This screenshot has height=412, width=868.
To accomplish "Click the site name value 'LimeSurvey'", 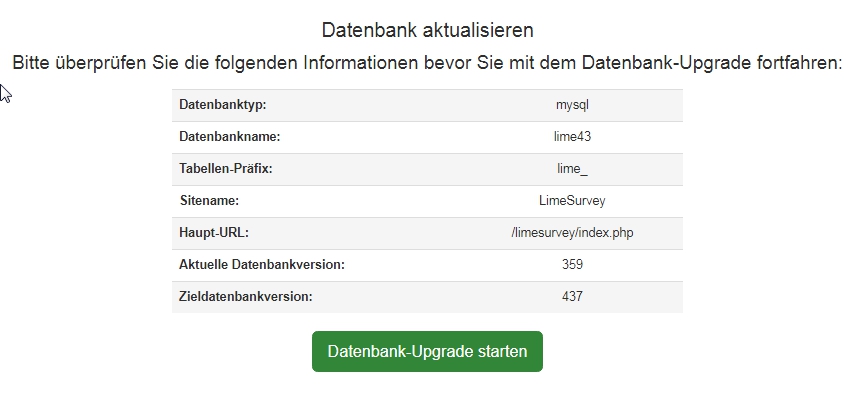I will pyautogui.click(x=572, y=201).
